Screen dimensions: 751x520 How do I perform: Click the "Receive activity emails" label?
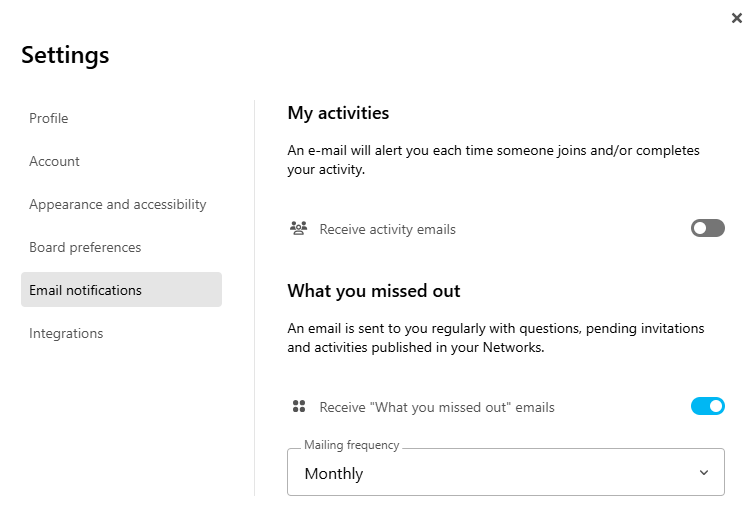388,229
